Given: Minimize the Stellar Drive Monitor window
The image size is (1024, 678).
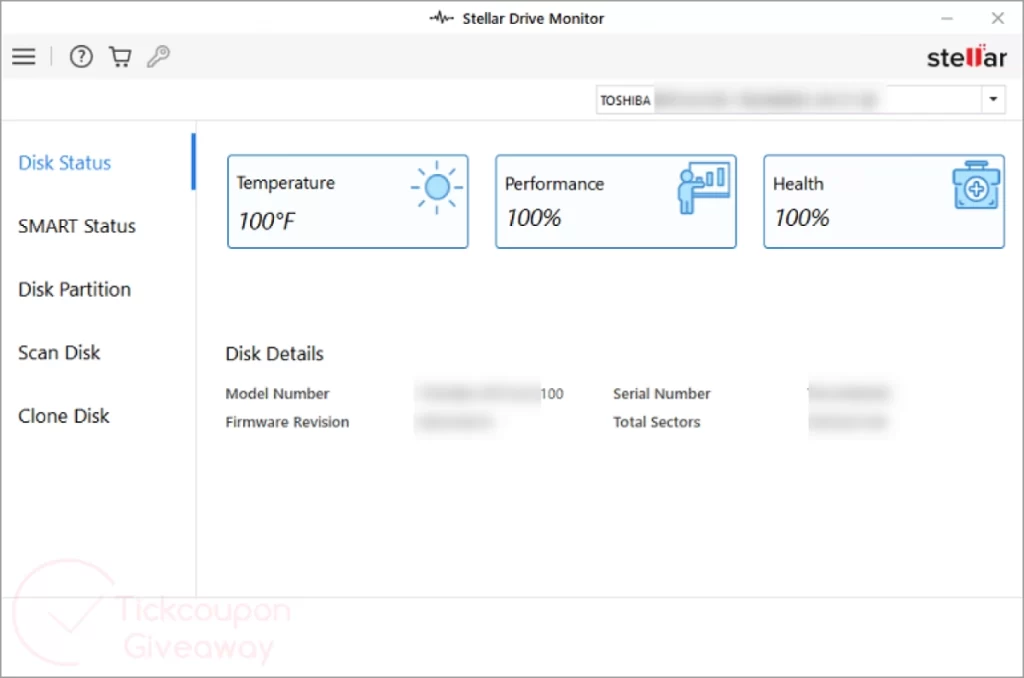Looking at the screenshot, I should tap(947, 18).
